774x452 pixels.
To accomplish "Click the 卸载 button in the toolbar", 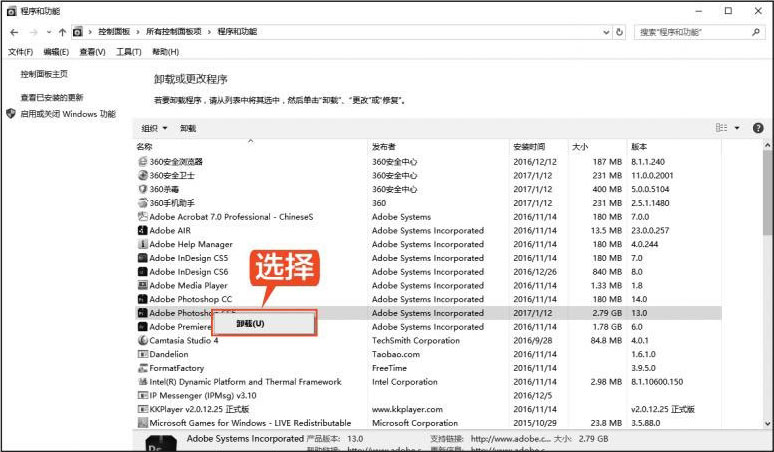I will pyautogui.click(x=188, y=129).
